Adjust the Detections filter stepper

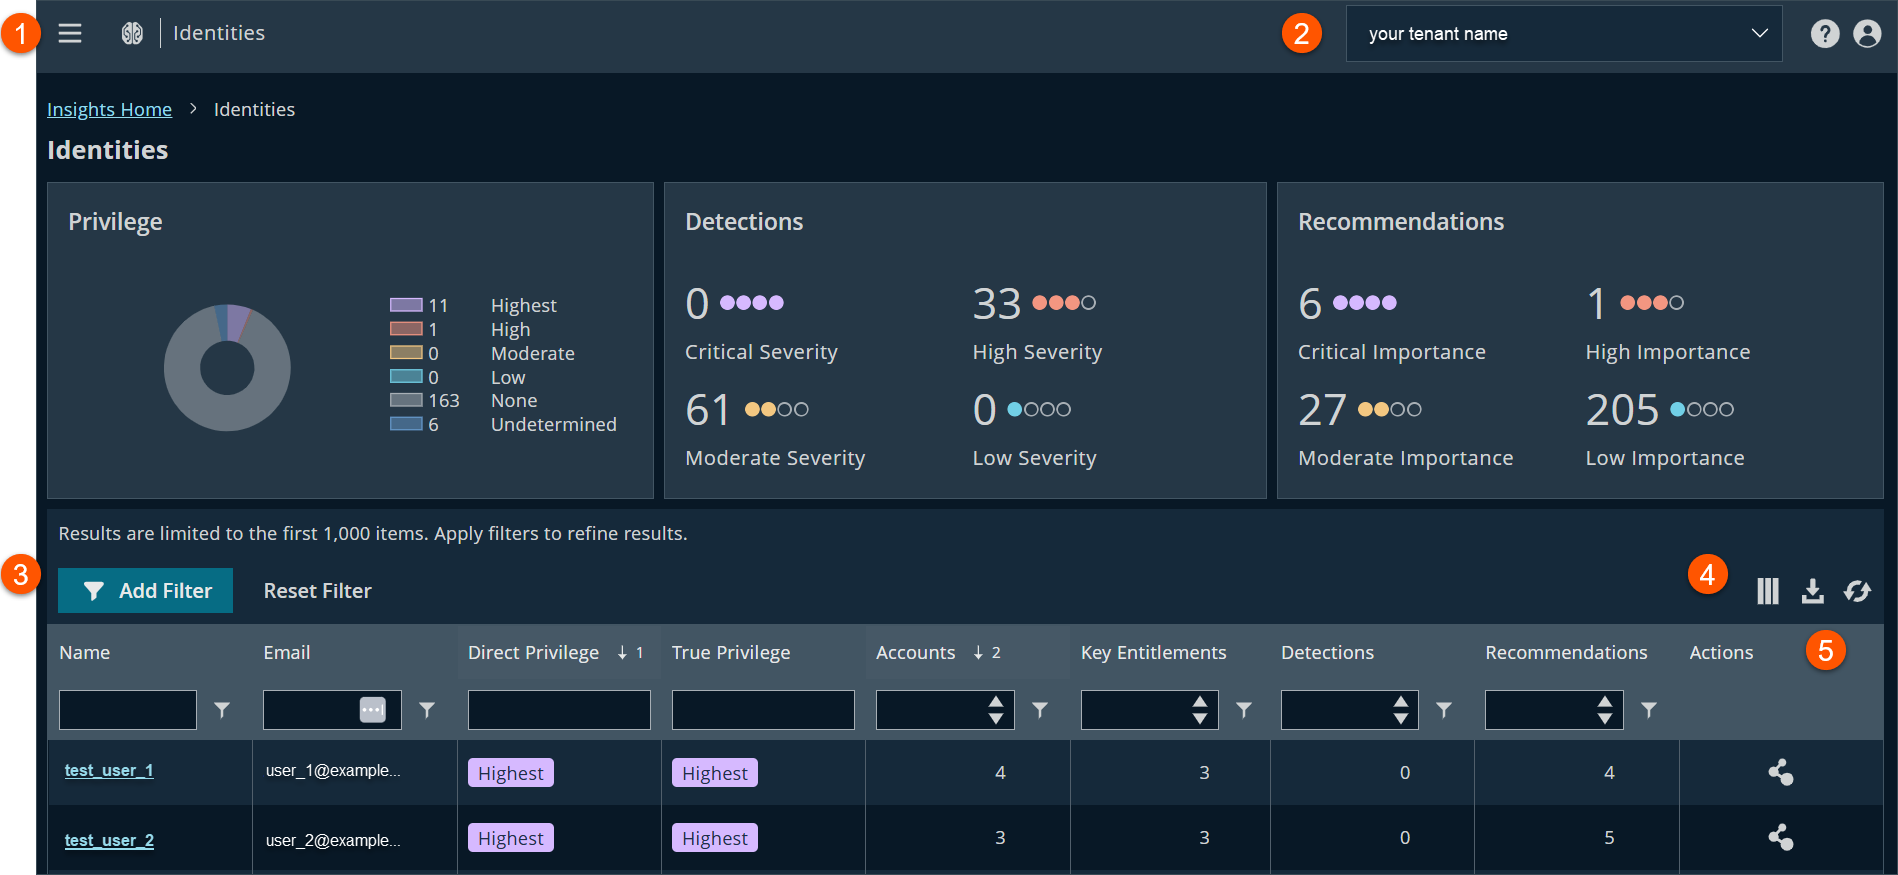click(x=1401, y=710)
